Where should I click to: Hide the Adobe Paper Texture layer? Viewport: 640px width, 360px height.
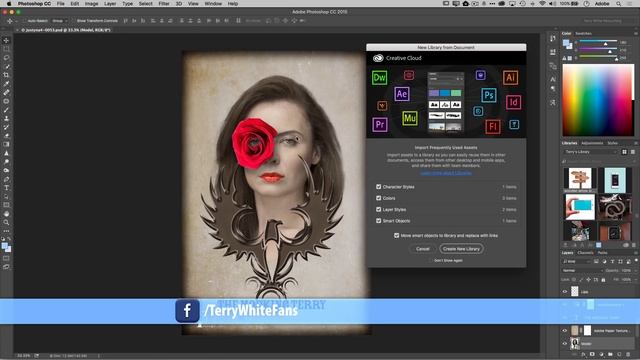point(565,331)
